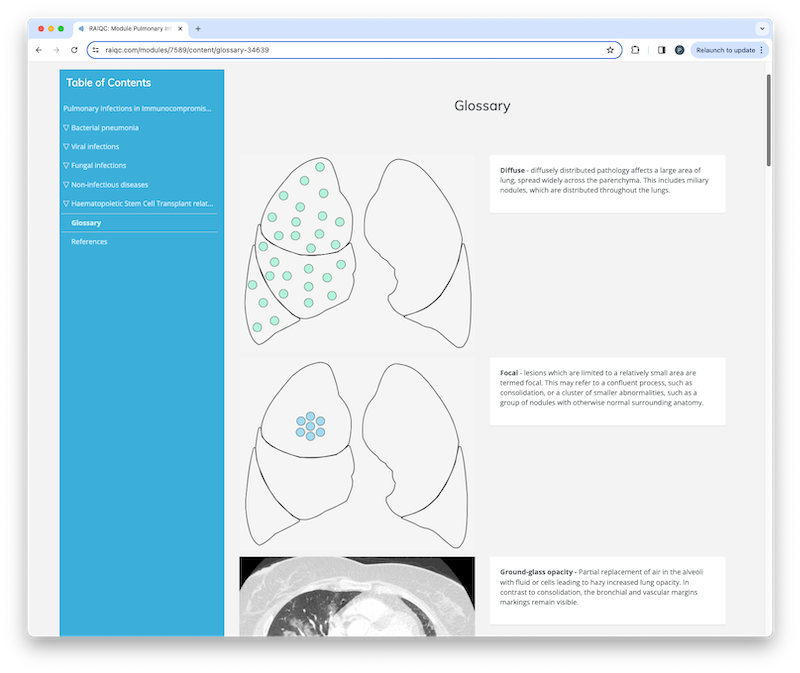Reload the page with the refresh icon
Image resolution: width=800 pixels, height=673 pixels.
[74, 50]
